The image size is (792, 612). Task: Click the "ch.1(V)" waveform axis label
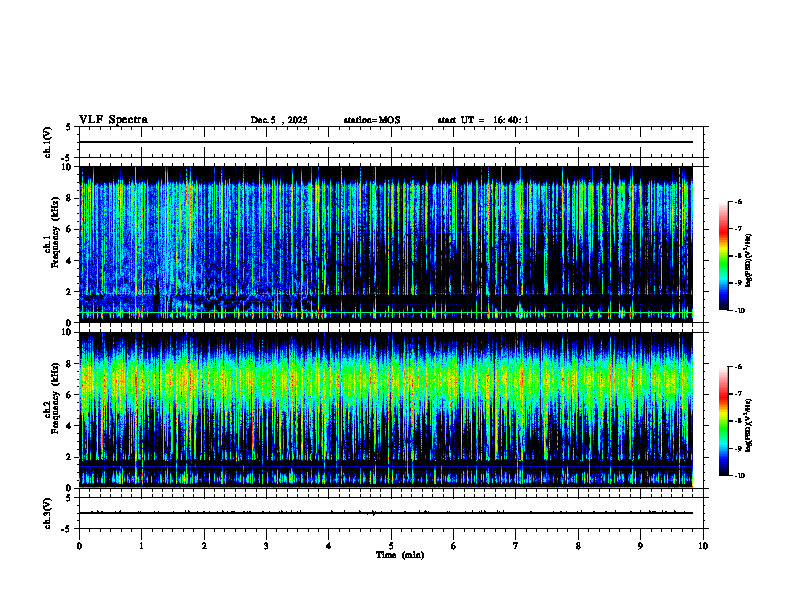click(48, 142)
